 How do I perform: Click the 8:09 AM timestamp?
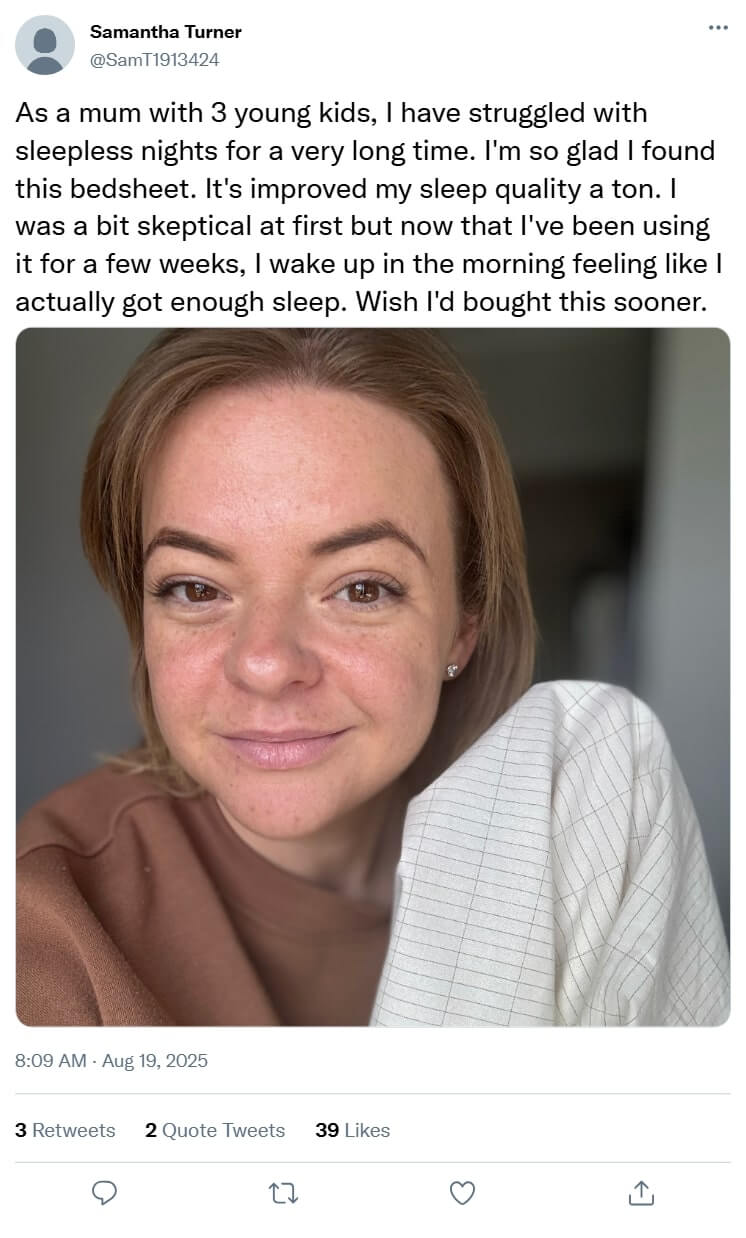(51, 1060)
